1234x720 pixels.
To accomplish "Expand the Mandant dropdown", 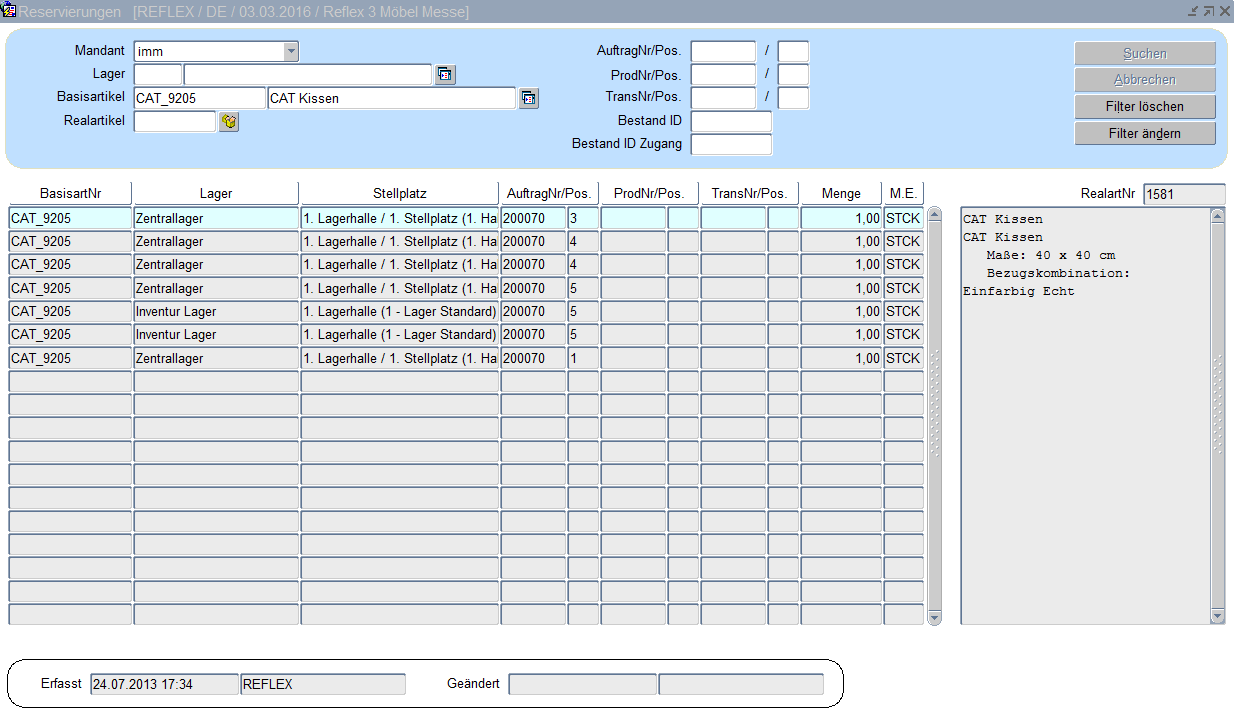I will 290,52.
